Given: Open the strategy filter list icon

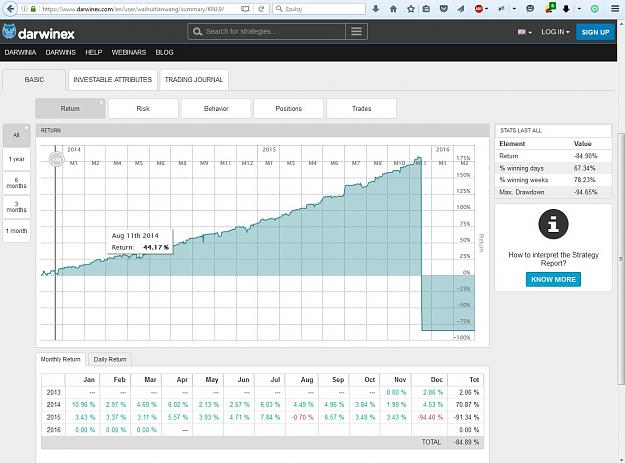Looking at the screenshot, I should point(356,31).
